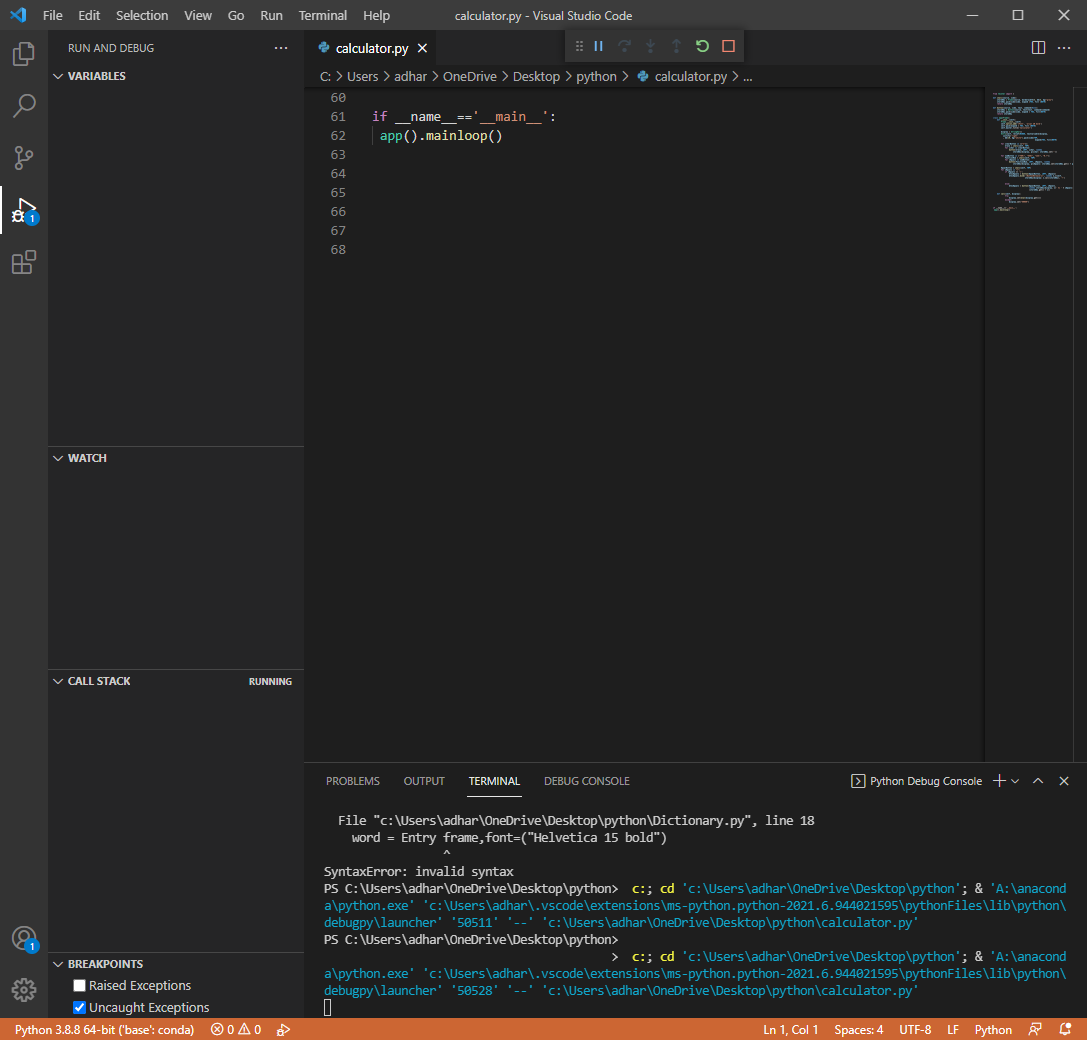Image resolution: width=1087 pixels, height=1040 pixels.
Task: Close the calculator.py editor tab
Action: click(422, 49)
